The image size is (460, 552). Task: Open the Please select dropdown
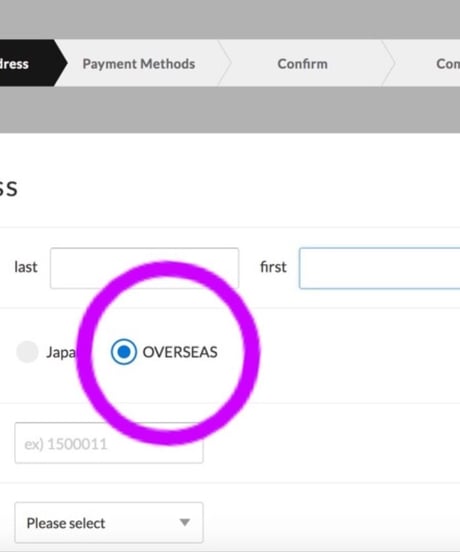pyautogui.click(x=109, y=523)
